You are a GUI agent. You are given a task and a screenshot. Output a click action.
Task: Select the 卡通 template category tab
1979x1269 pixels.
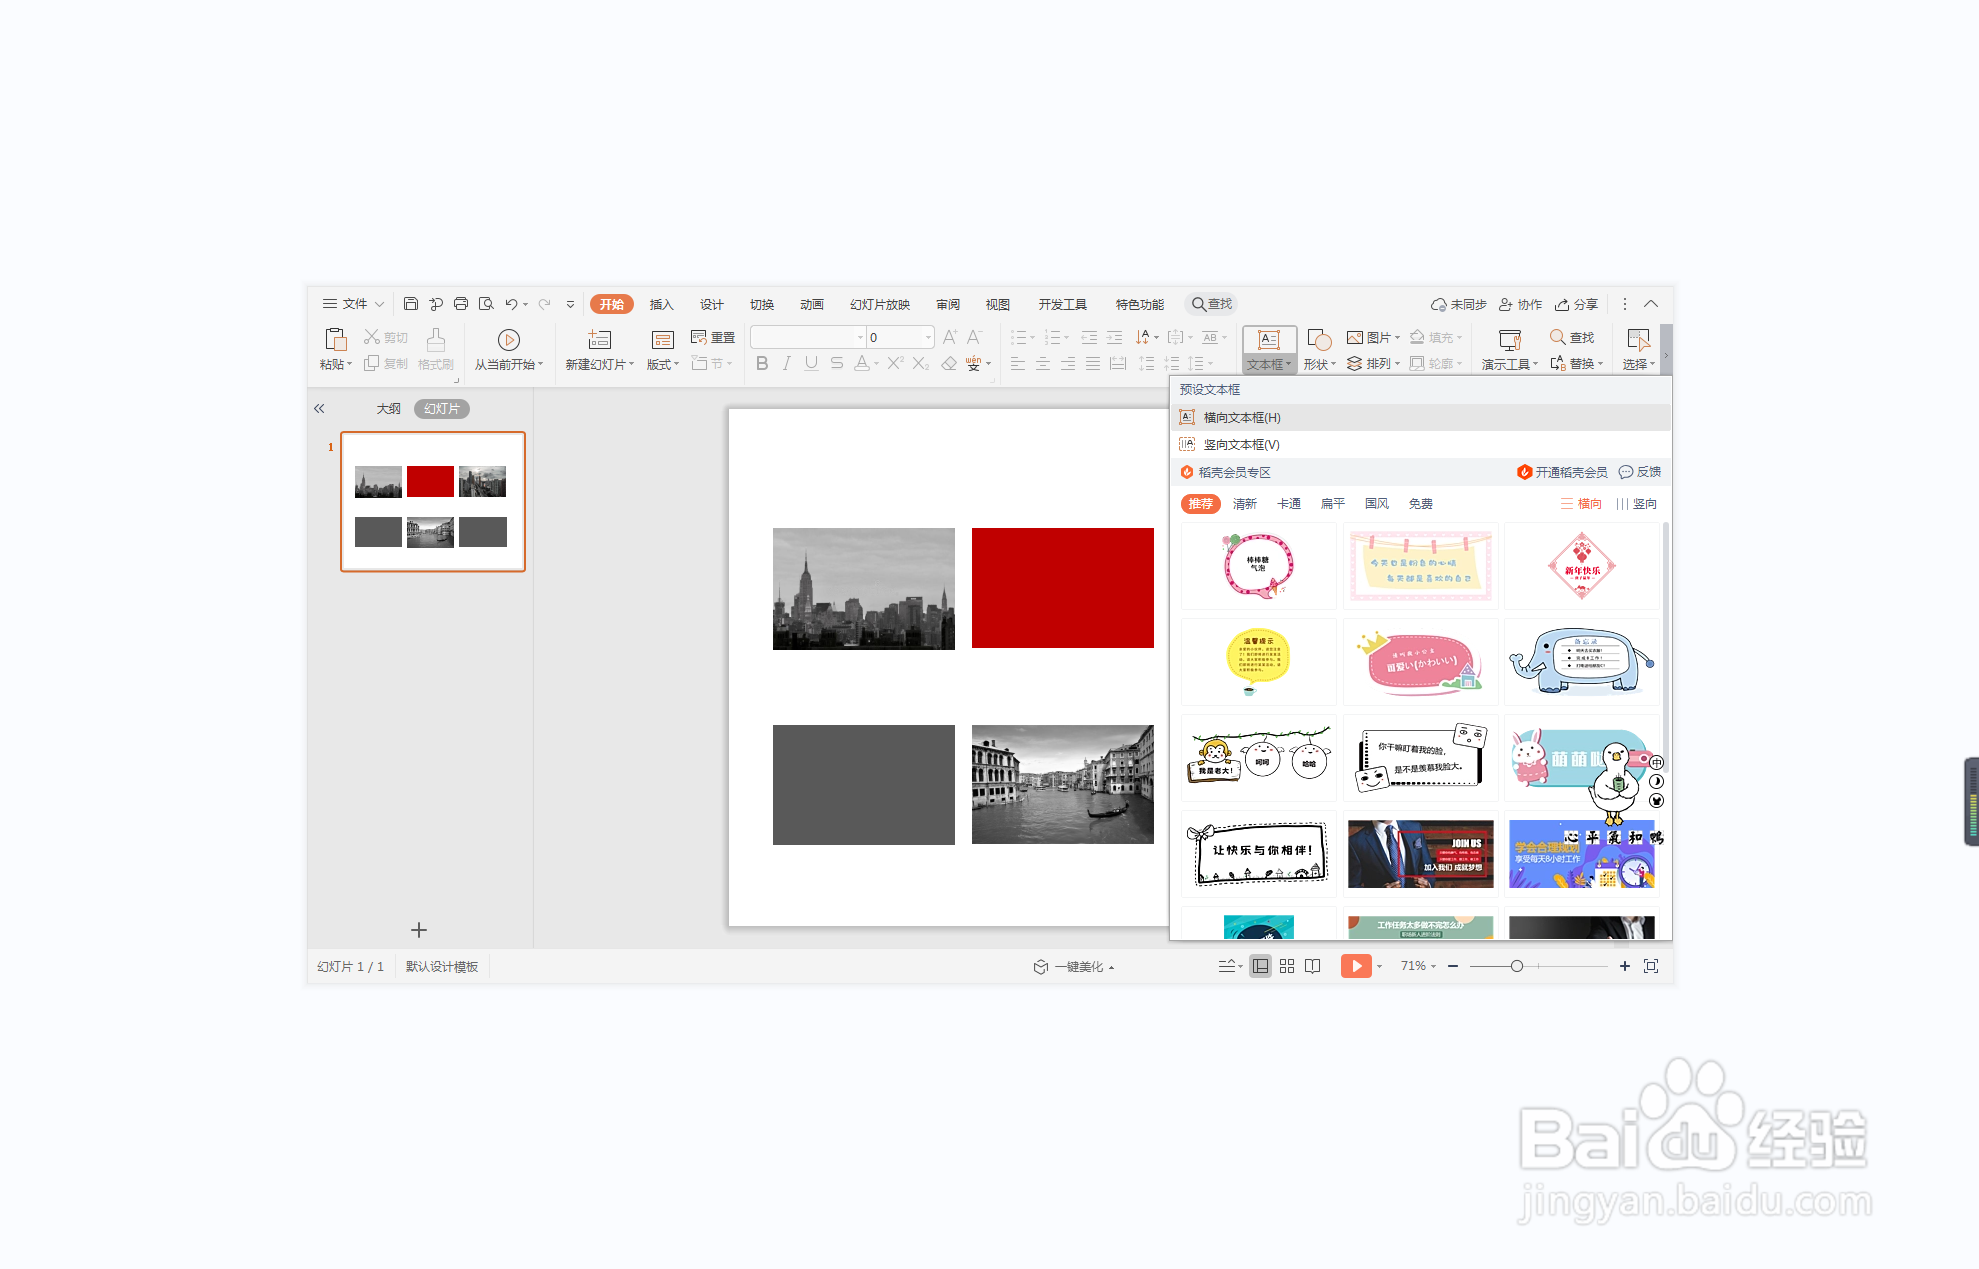(1289, 504)
